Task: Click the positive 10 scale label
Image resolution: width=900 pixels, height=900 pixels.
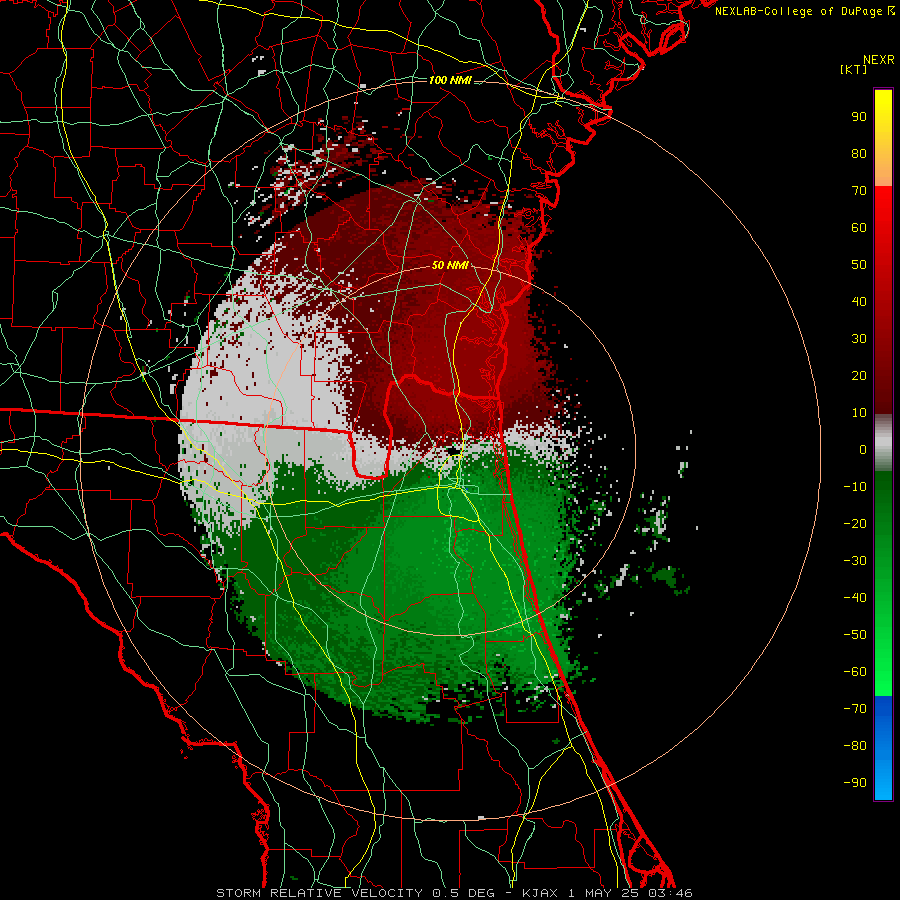Action: click(859, 413)
